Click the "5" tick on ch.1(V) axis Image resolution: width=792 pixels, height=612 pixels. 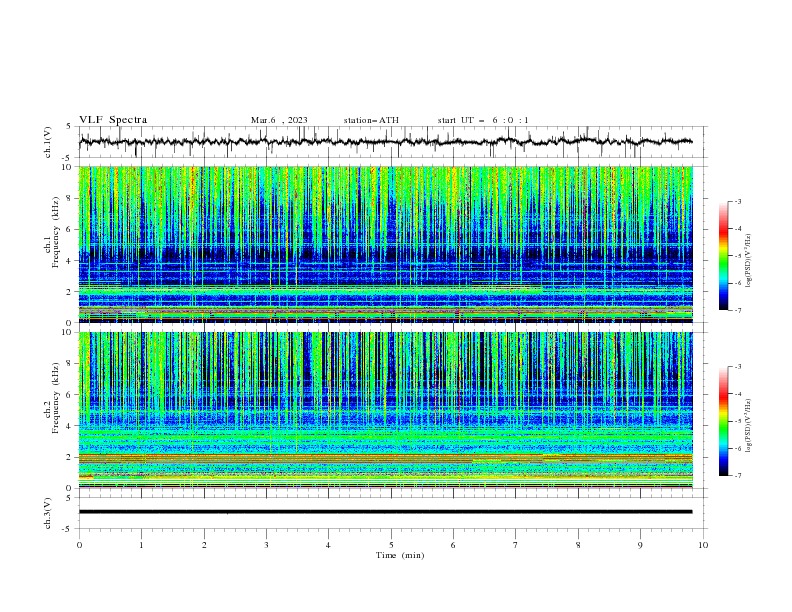[69, 126]
